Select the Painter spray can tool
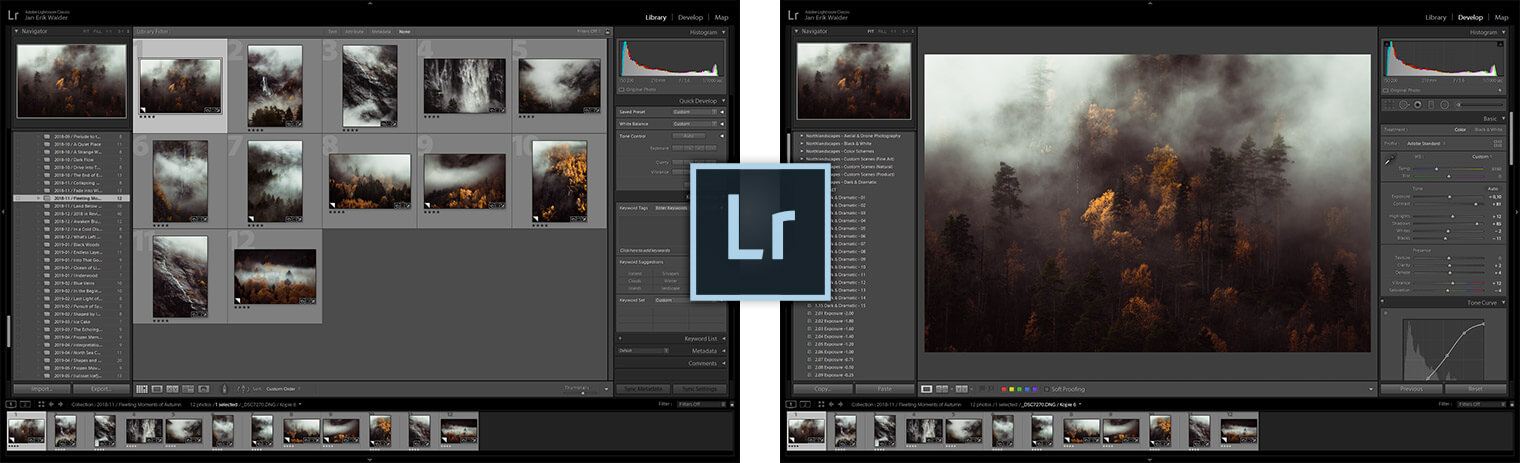This screenshot has width=1520, height=463. coord(224,389)
